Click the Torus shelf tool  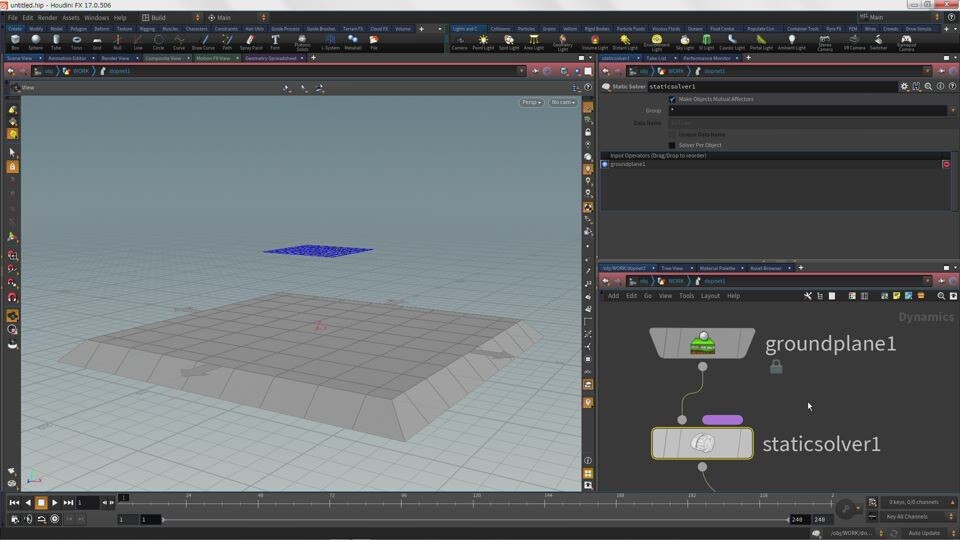[77, 42]
